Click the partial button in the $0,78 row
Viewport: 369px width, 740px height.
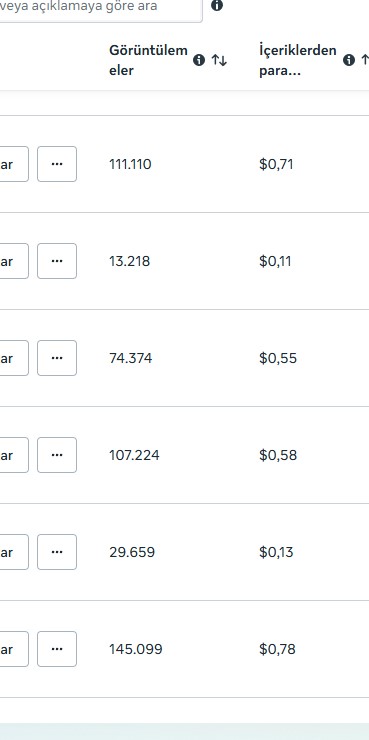point(14,649)
